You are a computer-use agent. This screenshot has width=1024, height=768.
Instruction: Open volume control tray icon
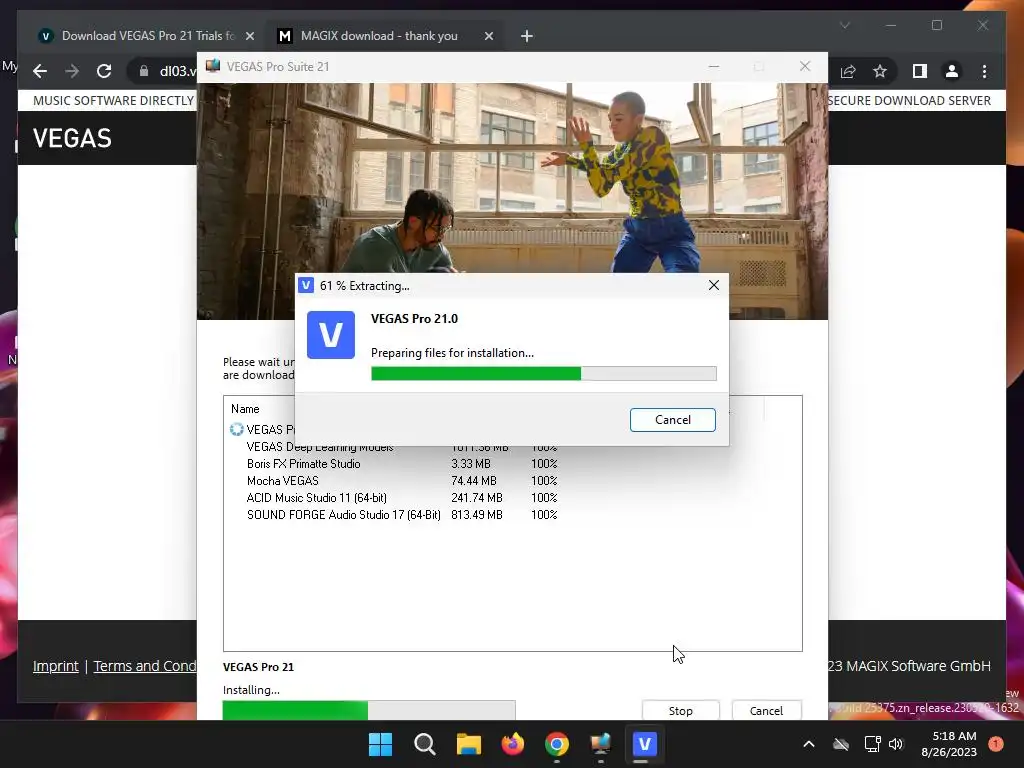point(895,744)
